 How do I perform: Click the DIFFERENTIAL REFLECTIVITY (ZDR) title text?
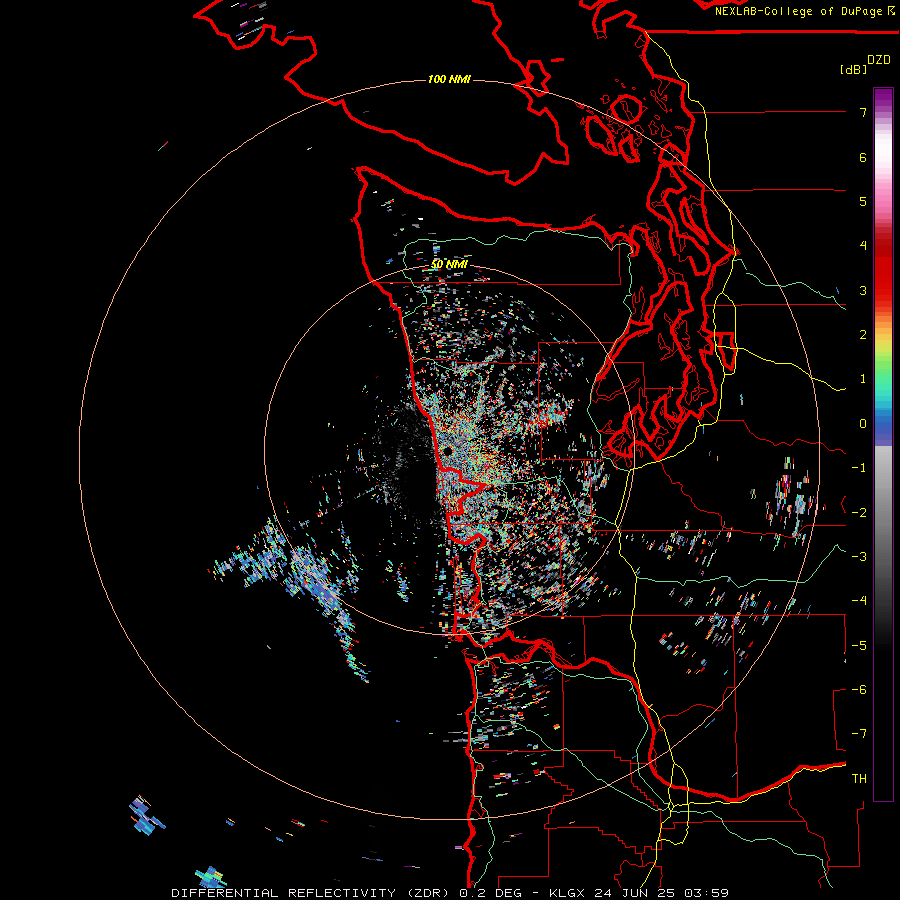(312, 893)
